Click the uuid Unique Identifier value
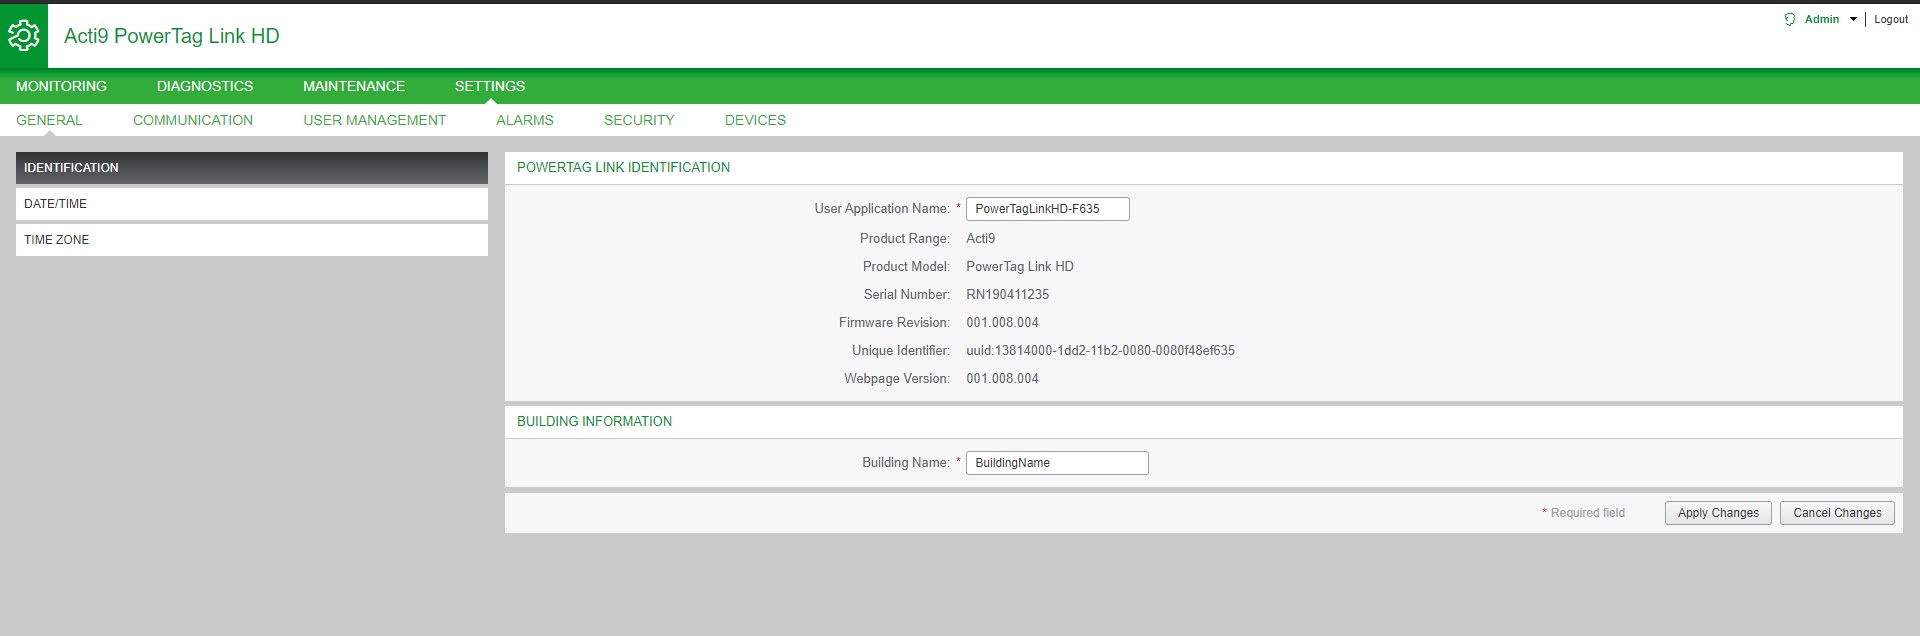The image size is (1920, 636). (1100, 351)
